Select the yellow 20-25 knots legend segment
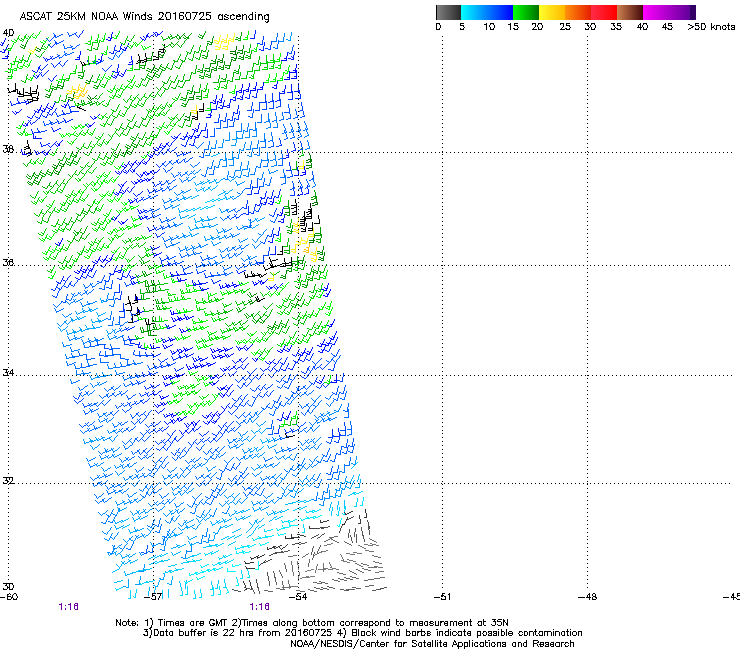This screenshot has height=650, width=740. 552,12
